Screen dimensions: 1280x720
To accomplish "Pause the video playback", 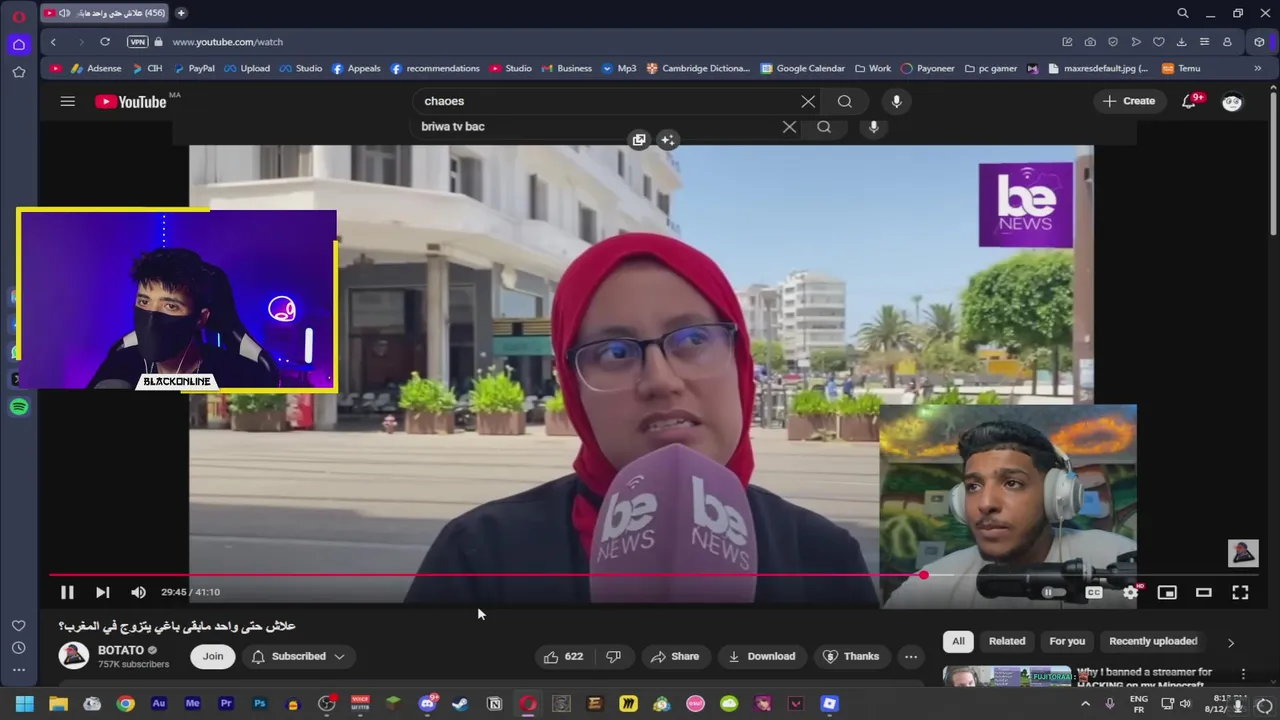I will pyautogui.click(x=67, y=592).
